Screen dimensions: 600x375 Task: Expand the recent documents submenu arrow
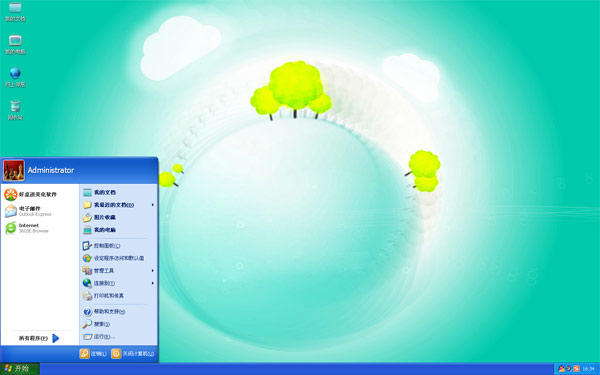pyautogui.click(x=152, y=205)
